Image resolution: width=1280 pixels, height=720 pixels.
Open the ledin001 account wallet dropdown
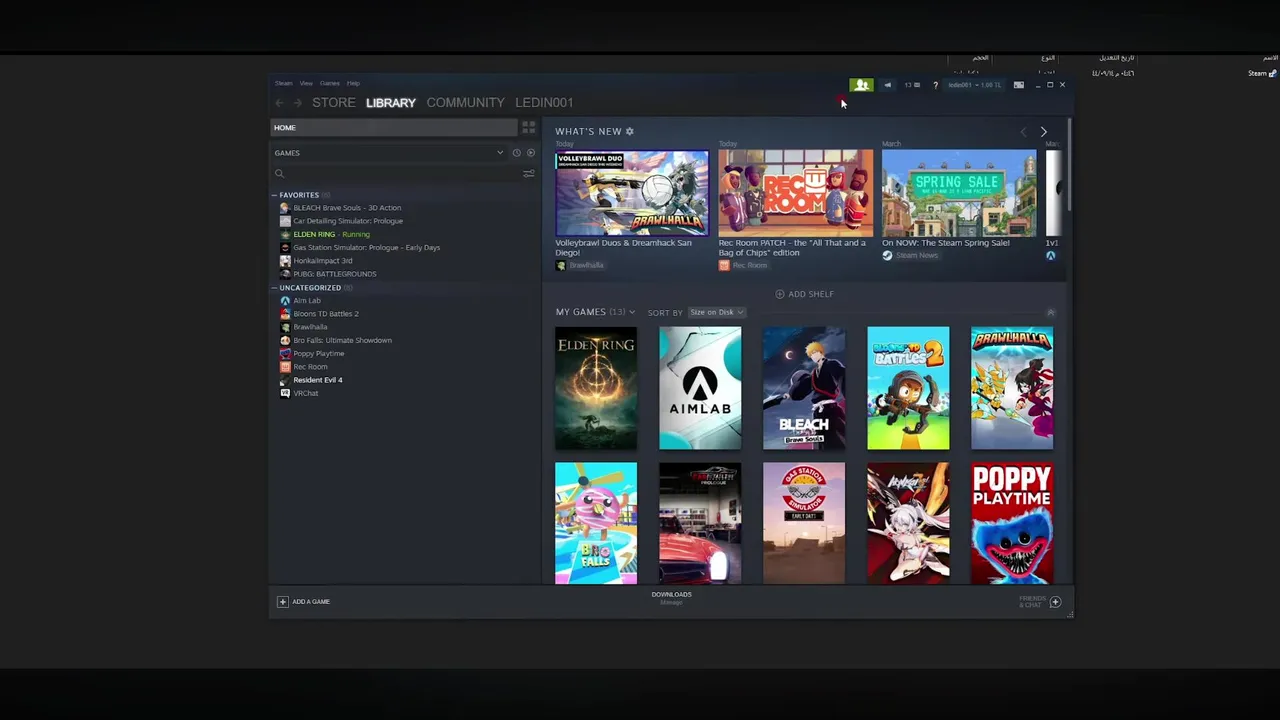(974, 85)
